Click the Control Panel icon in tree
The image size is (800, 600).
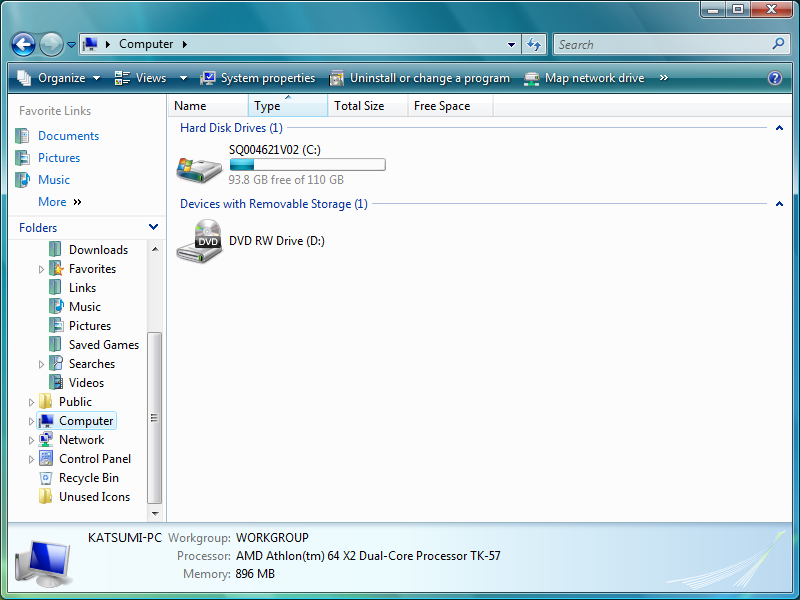[45, 458]
